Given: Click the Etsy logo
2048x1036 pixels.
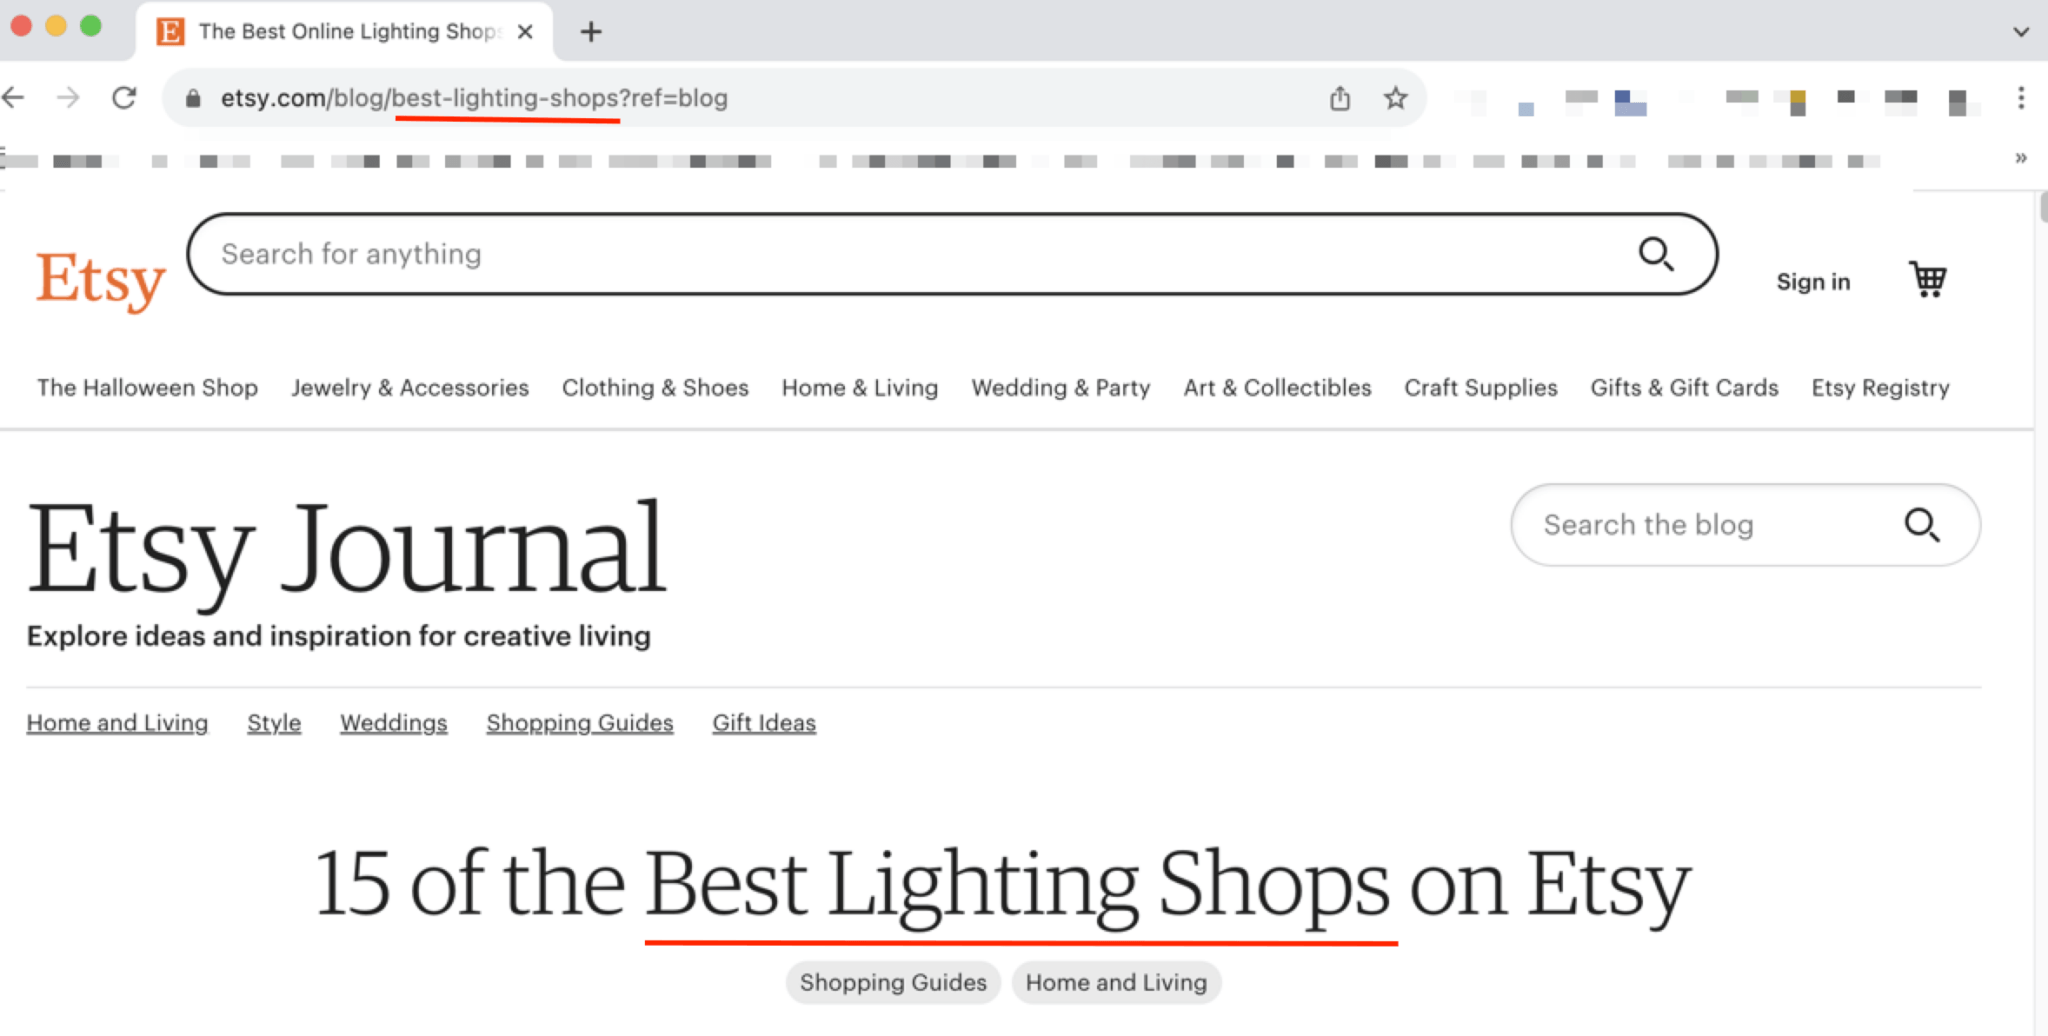Looking at the screenshot, I should click(100, 278).
